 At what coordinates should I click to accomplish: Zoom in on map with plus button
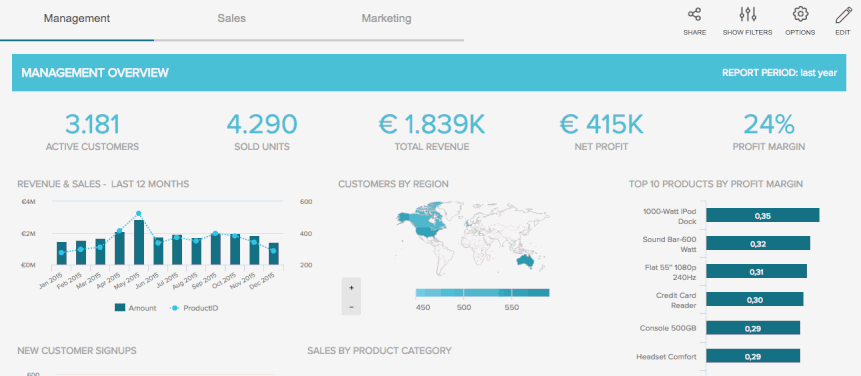(x=351, y=287)
